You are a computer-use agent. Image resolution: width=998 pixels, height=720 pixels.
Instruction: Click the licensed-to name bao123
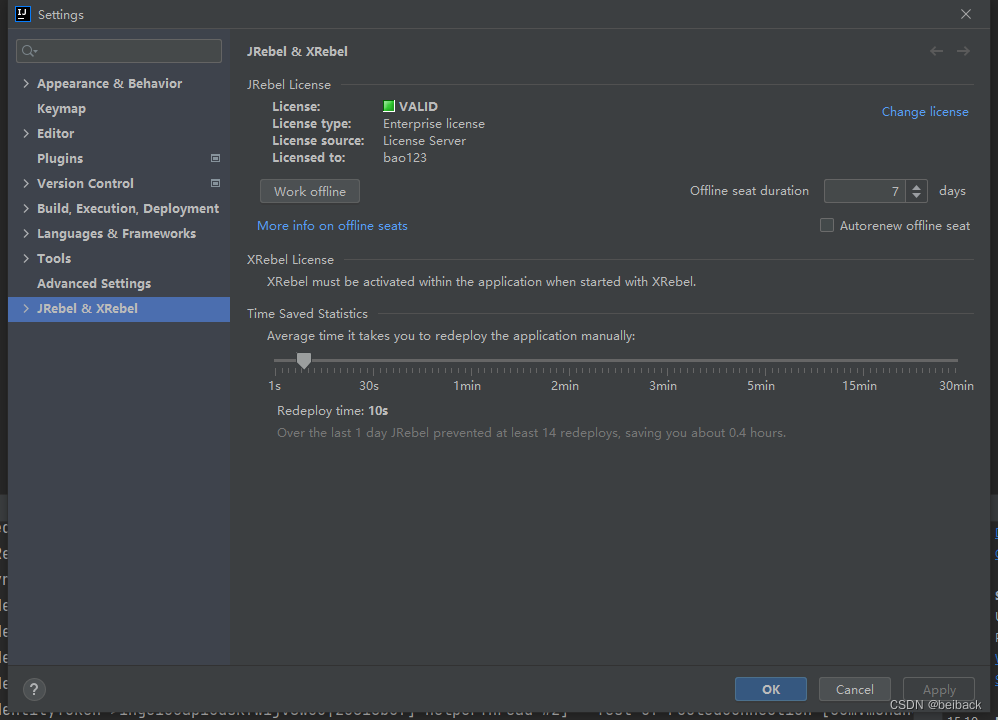405,157
